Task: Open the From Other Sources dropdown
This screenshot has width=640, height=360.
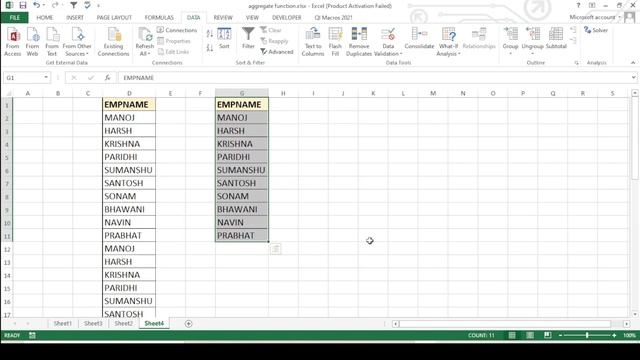Action: pos(77,42)
